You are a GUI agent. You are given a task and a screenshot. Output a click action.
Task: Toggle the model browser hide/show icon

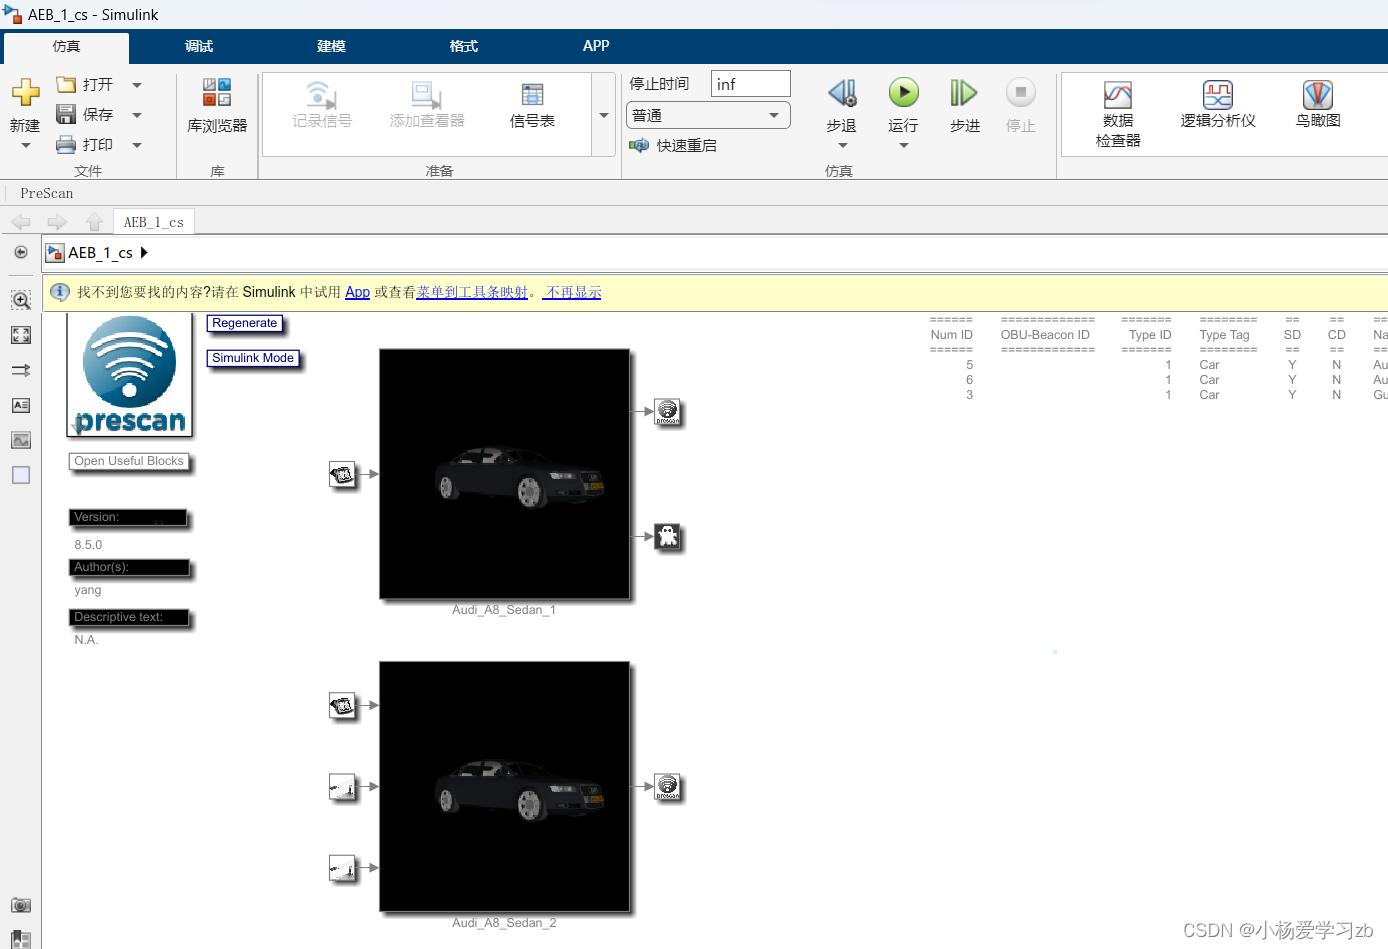[x=21, y=252]
